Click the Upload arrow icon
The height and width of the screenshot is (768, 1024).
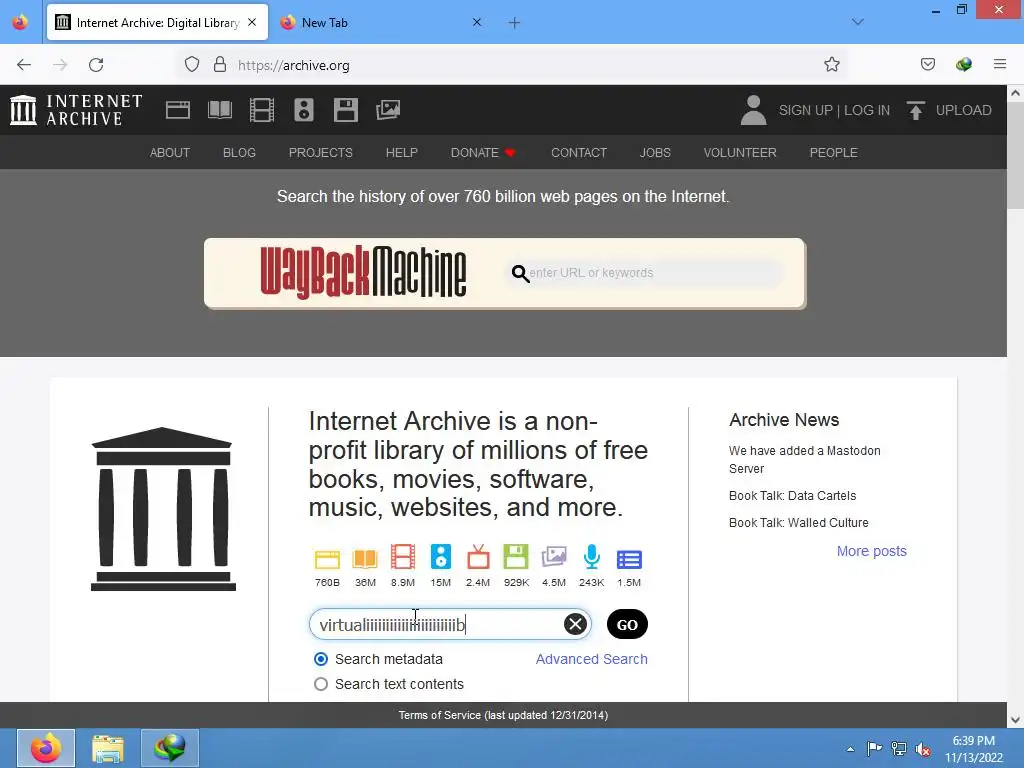pos(916,110)
